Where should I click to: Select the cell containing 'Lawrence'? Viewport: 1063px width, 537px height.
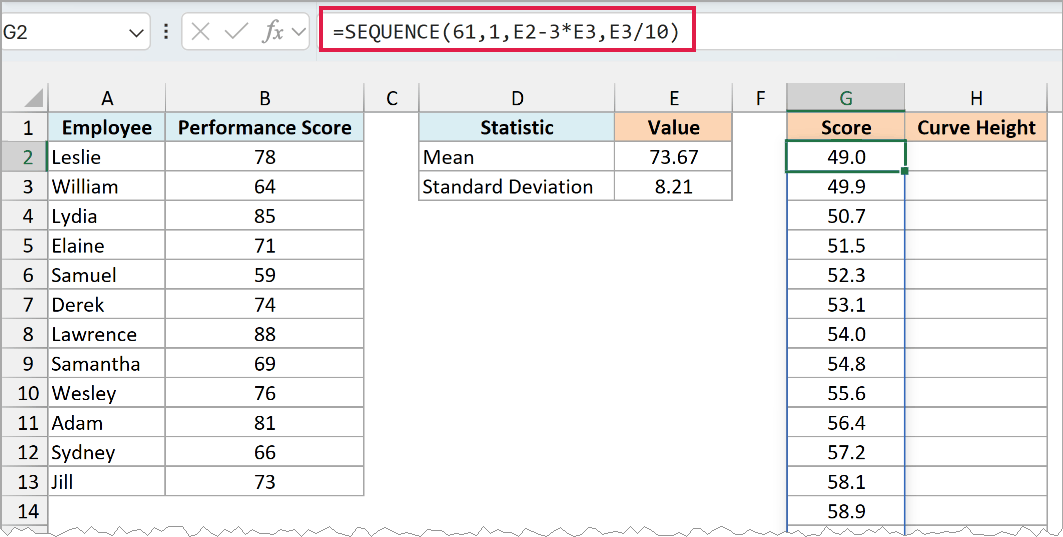(x=106, y=334)
